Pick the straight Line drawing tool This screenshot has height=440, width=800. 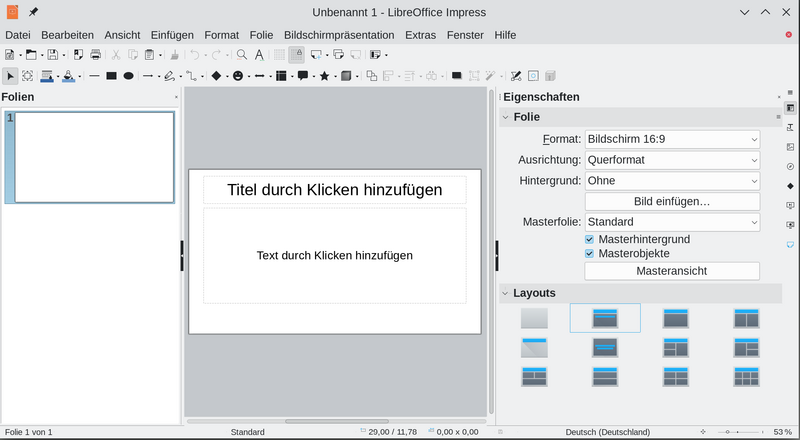point(94,76)
